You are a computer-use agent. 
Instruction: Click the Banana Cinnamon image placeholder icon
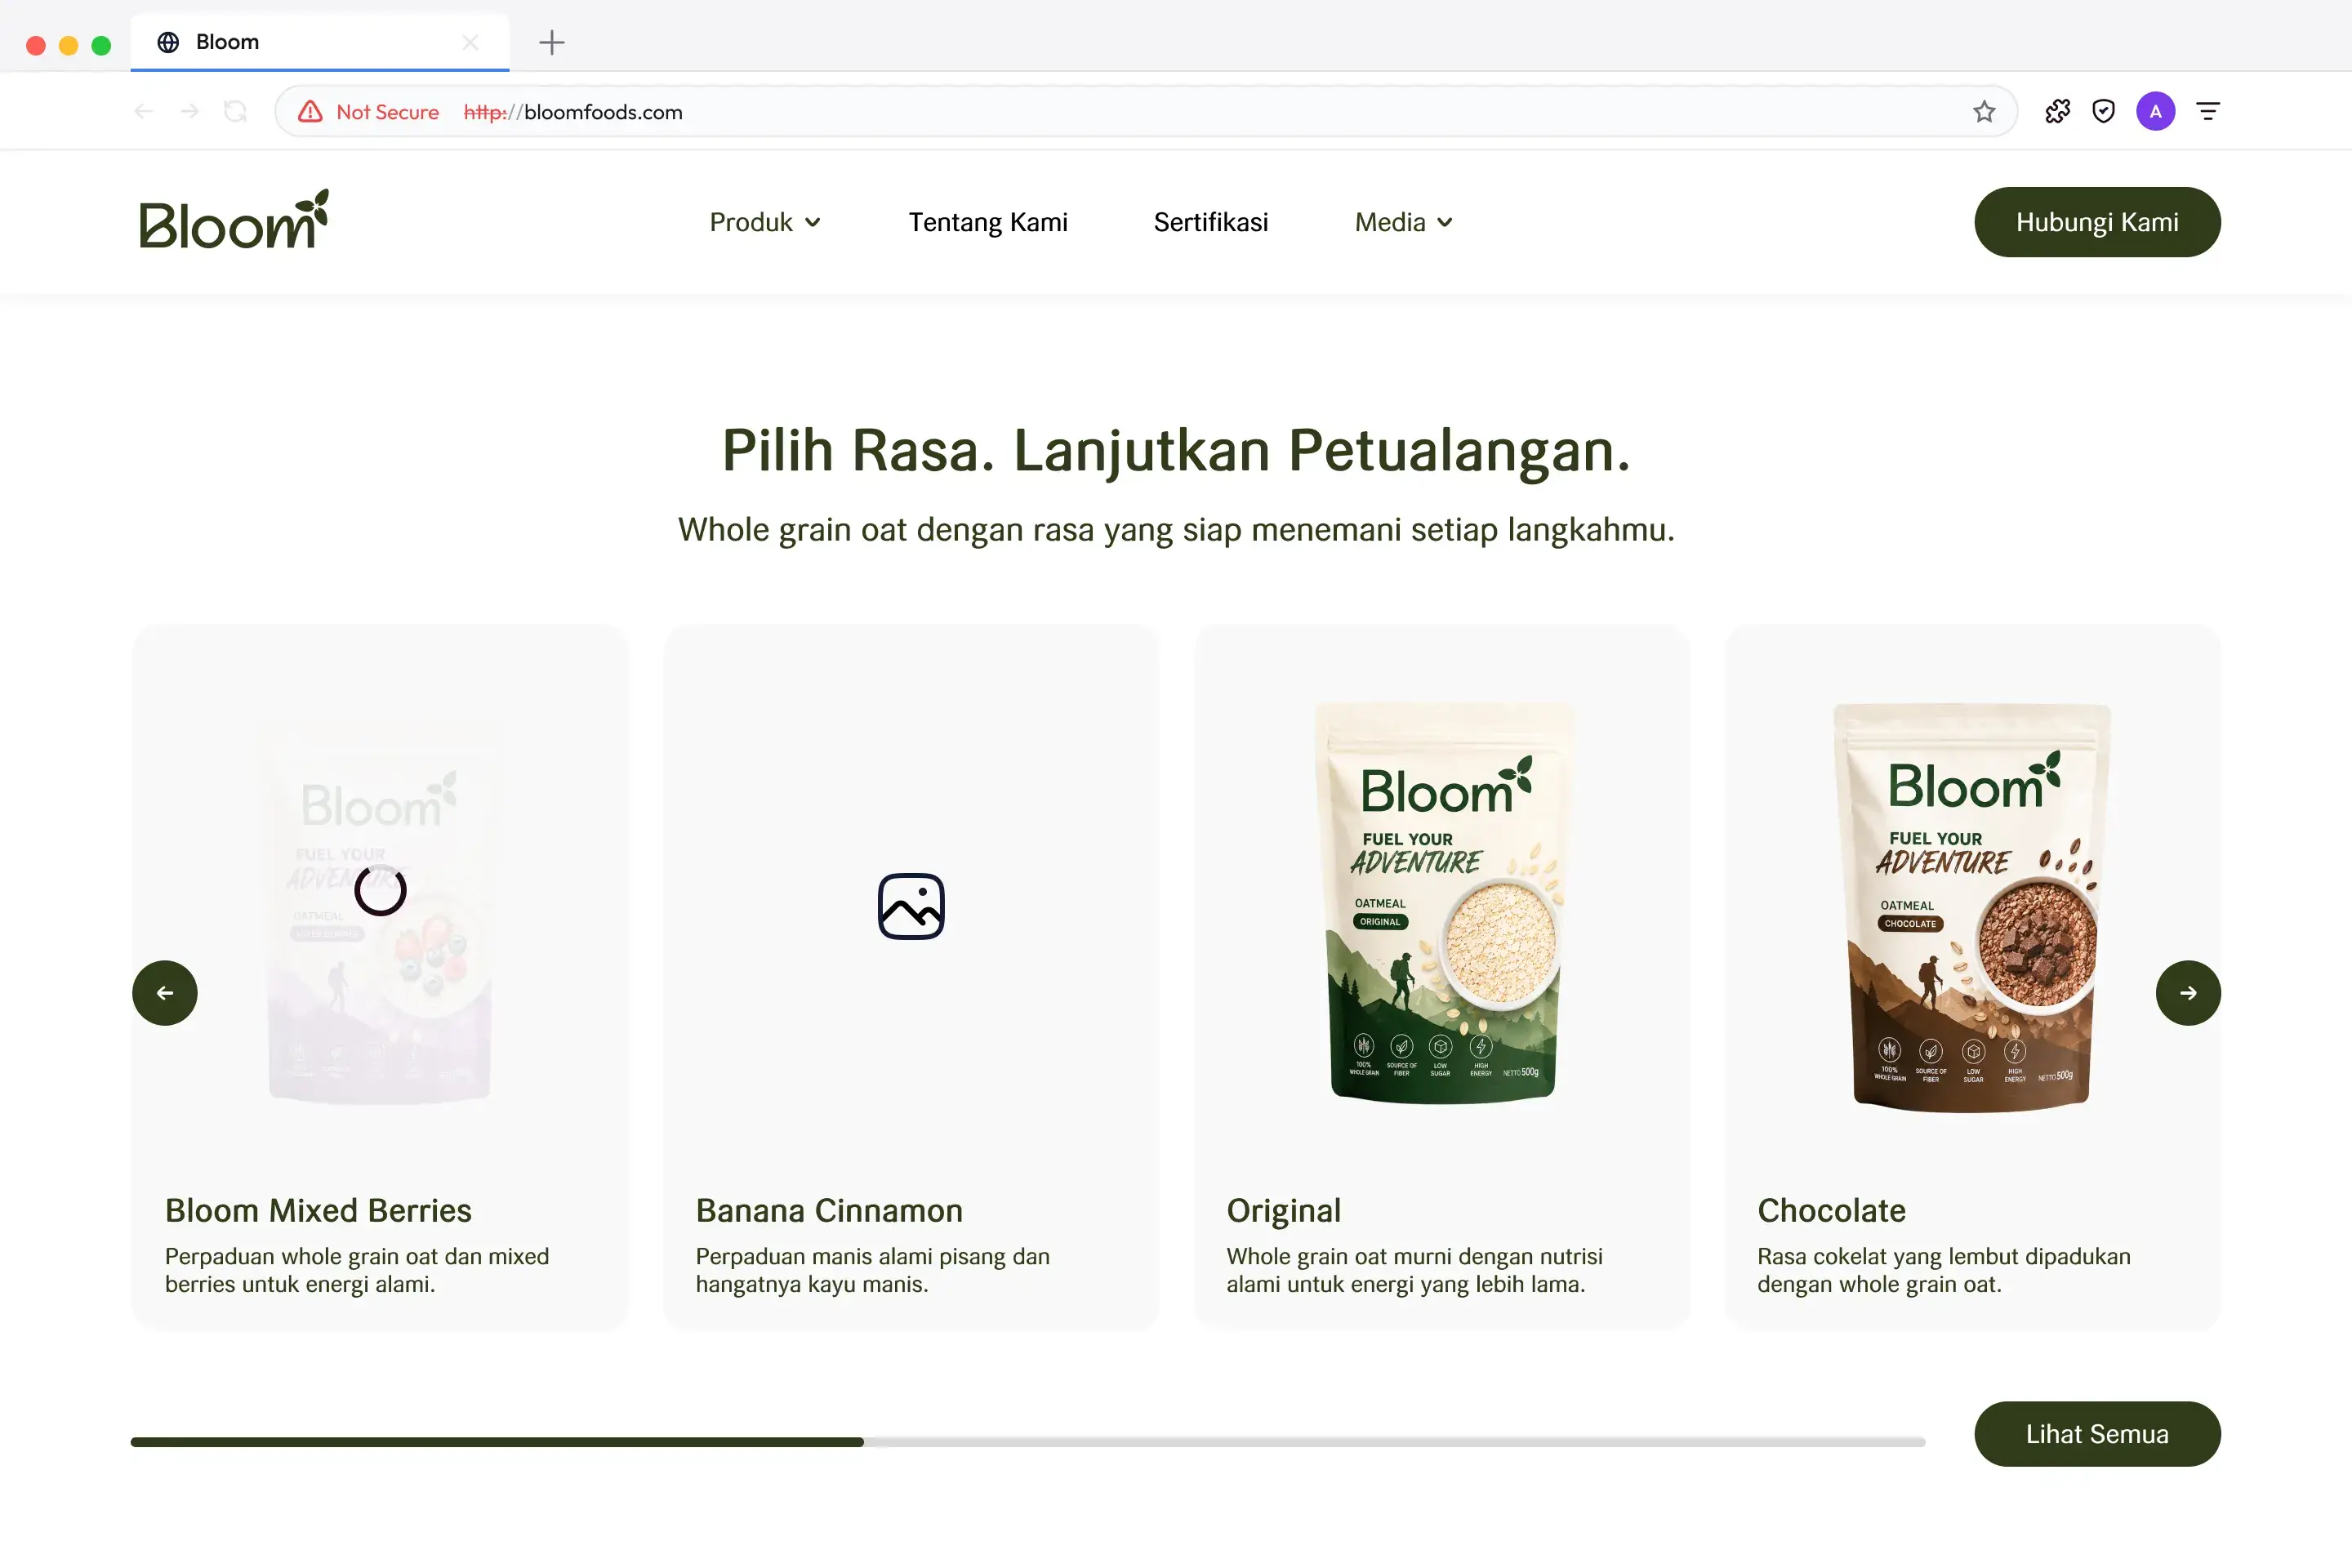pyautogui.click(x=911, y=906)
